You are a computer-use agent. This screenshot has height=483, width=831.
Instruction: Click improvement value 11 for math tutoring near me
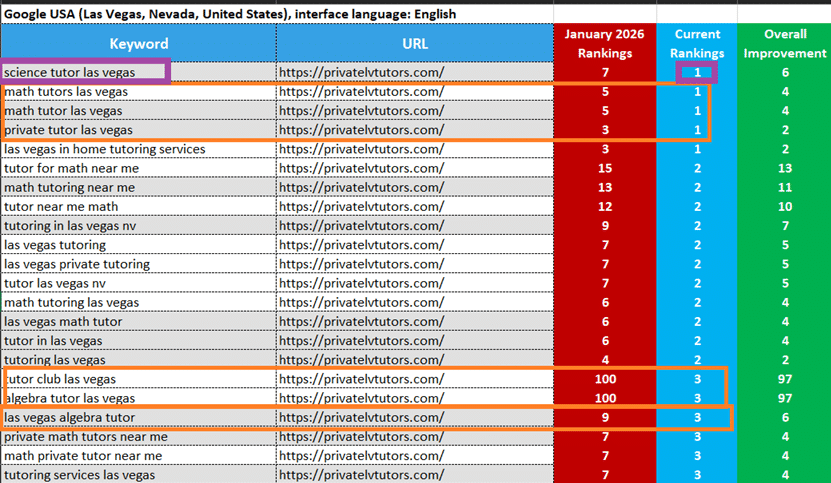click(784, 187)
